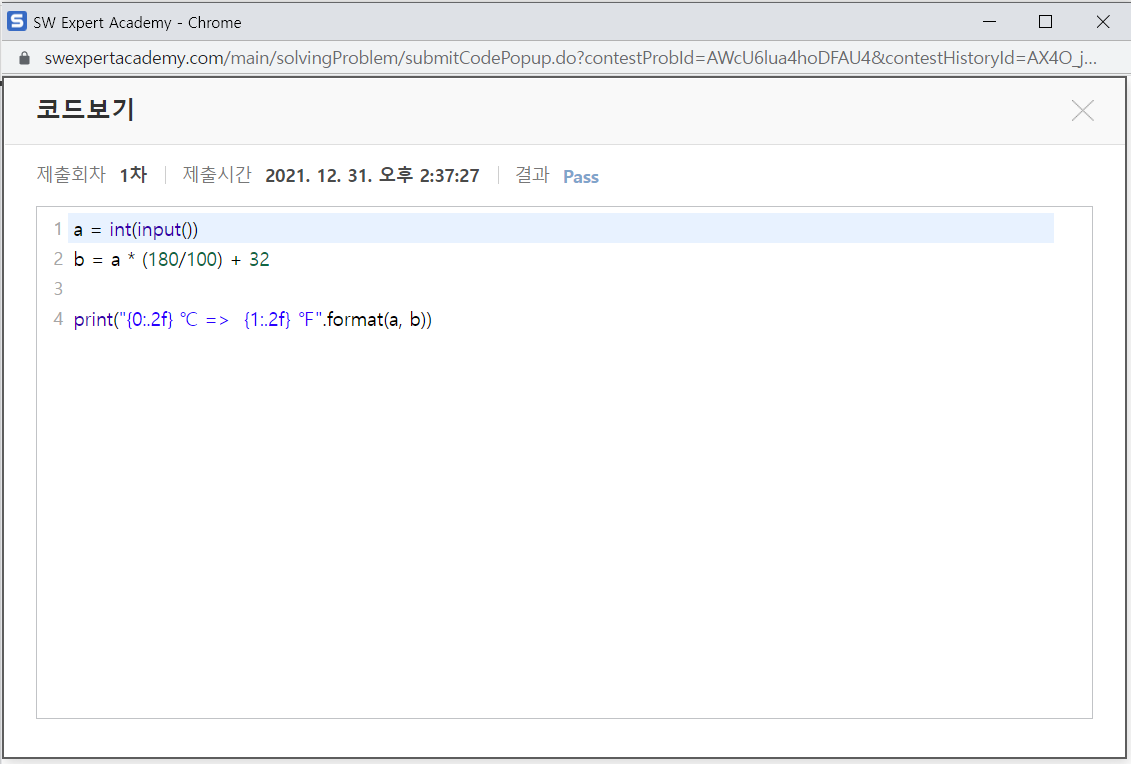Click line number 4 in the code gutter

click(58, 319)
